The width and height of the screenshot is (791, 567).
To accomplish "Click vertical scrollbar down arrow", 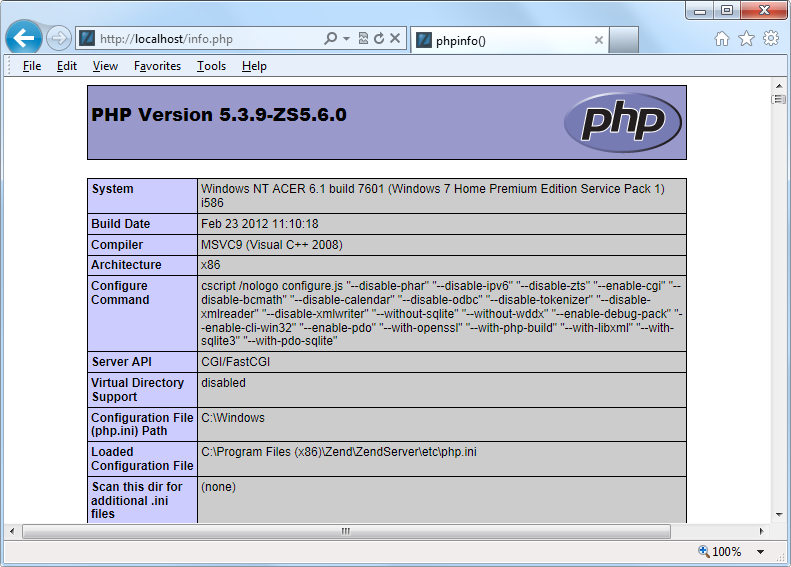I will [779, 515].
